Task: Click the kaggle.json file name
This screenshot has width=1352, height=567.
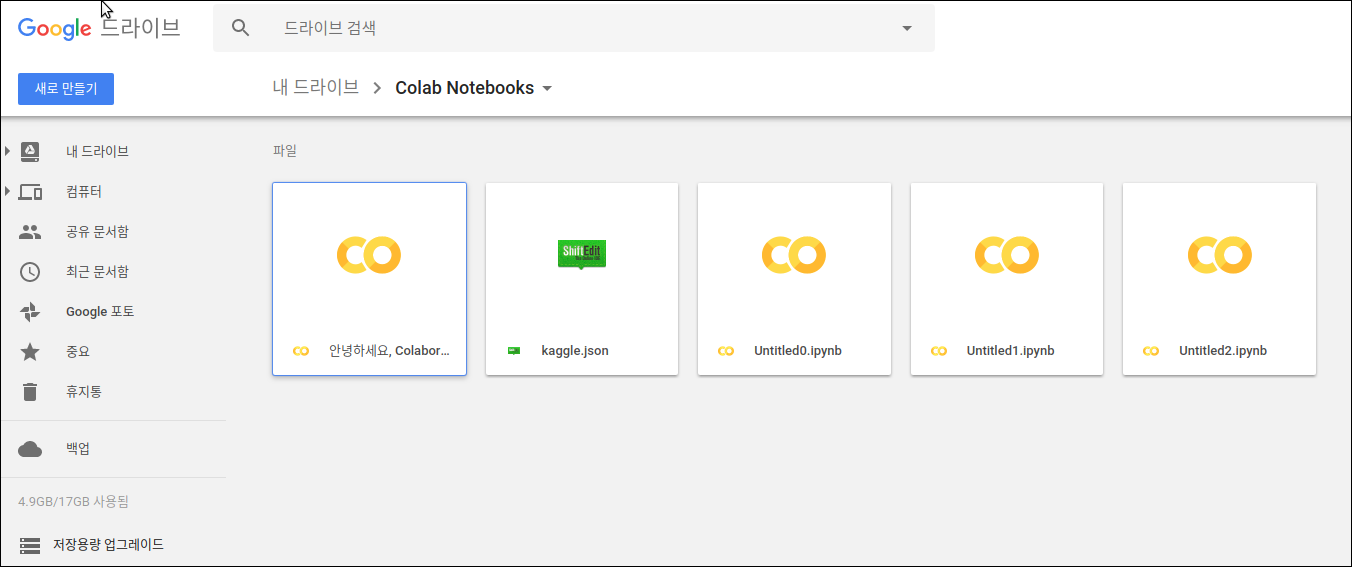Action: [575, 351]
